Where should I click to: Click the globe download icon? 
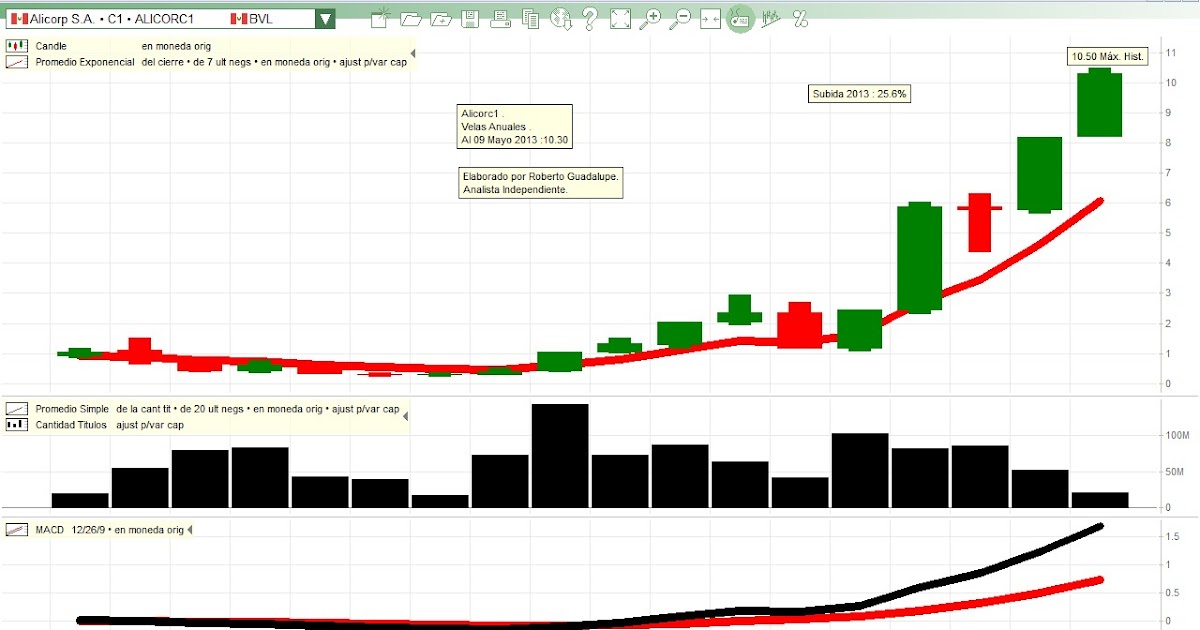click(x=560, y=18)
